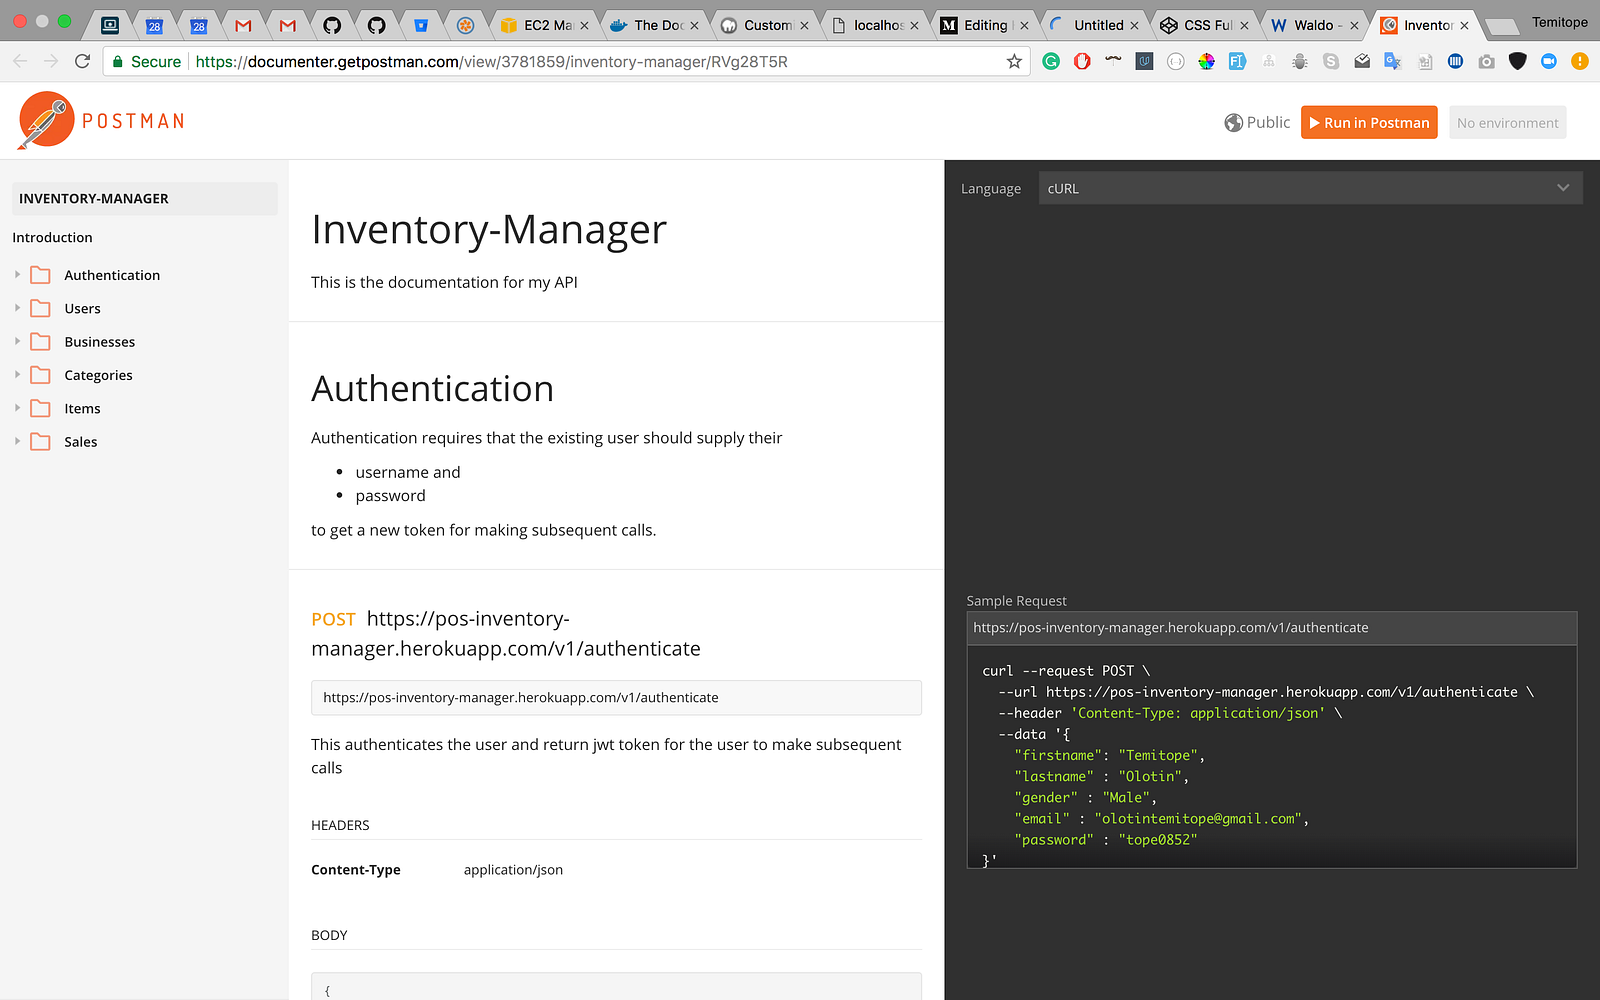Click the Businesses folder icon
1600x1000 pixels.
[x=40, y=342]
